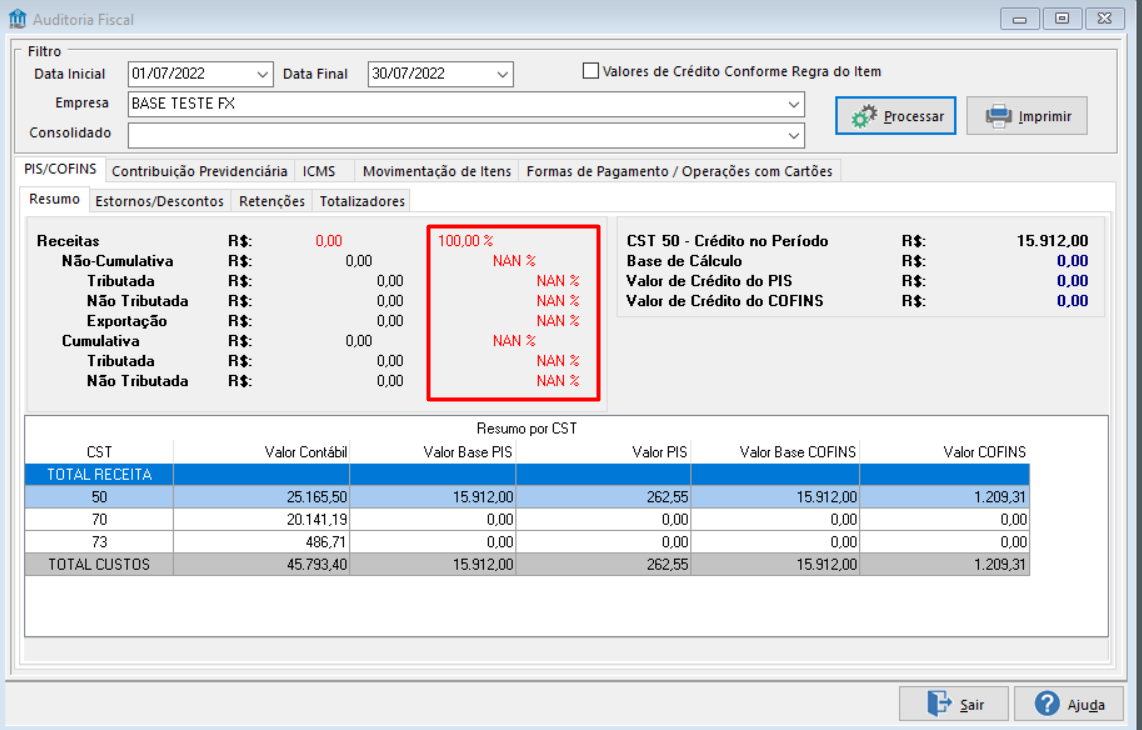Maximize the Auditoria Fiscal window
This screenshot has height=730, width=1142.
(x=1062, y=19)
